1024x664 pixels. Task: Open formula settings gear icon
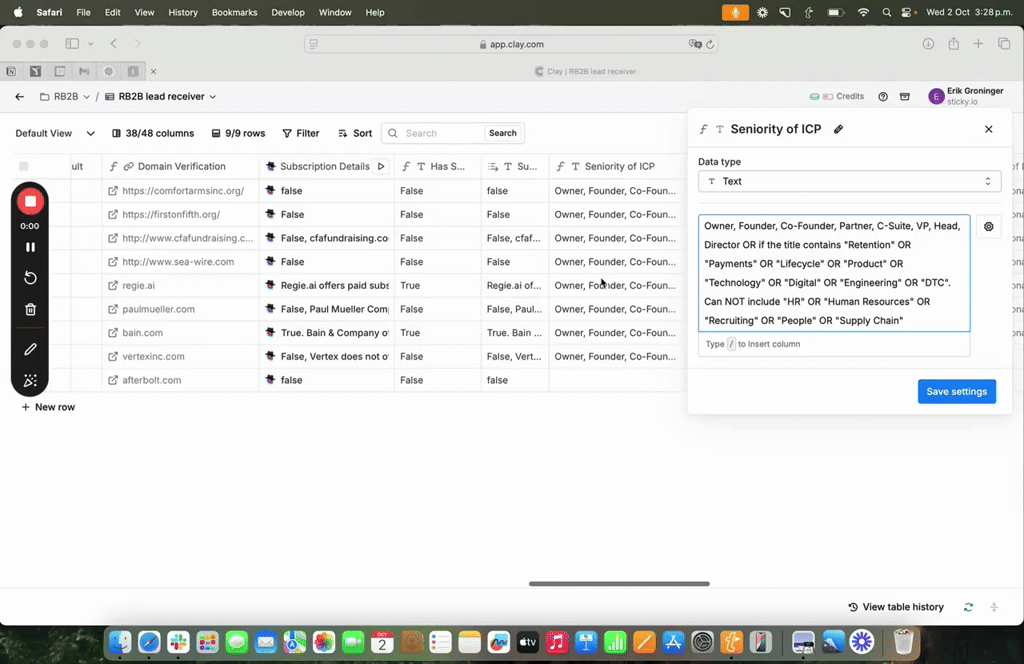point(988,227)
